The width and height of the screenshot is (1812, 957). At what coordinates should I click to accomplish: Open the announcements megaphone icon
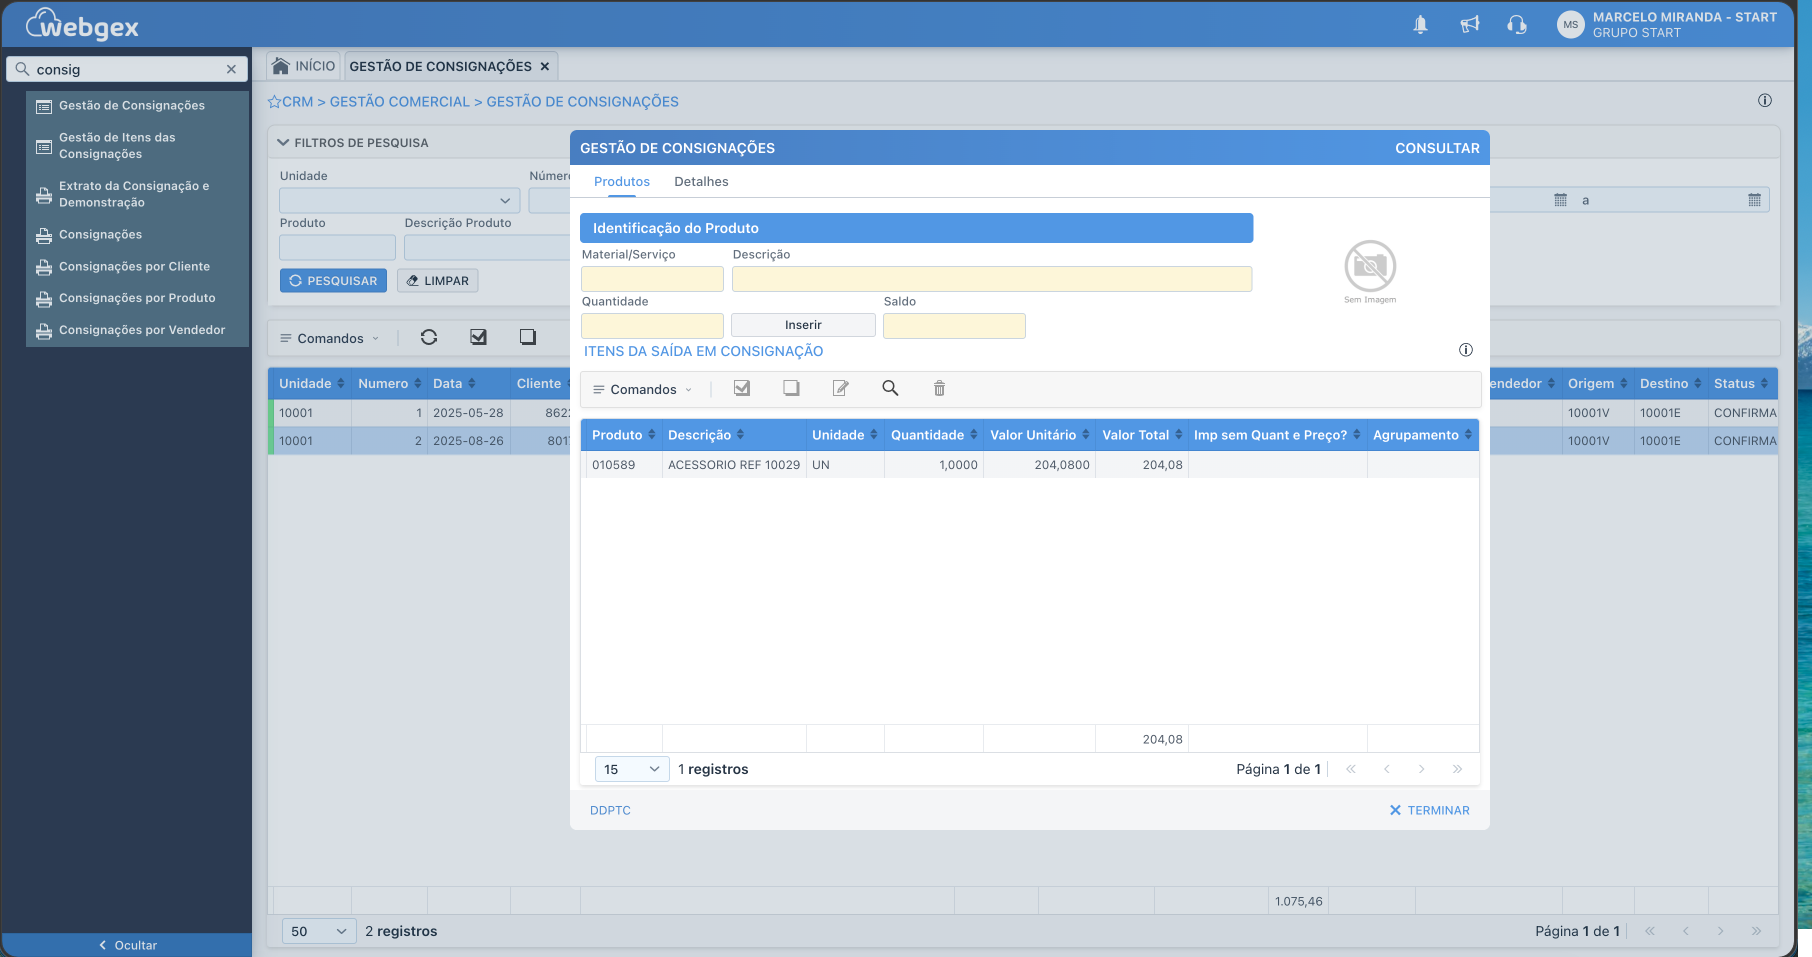click(1469, 25)
